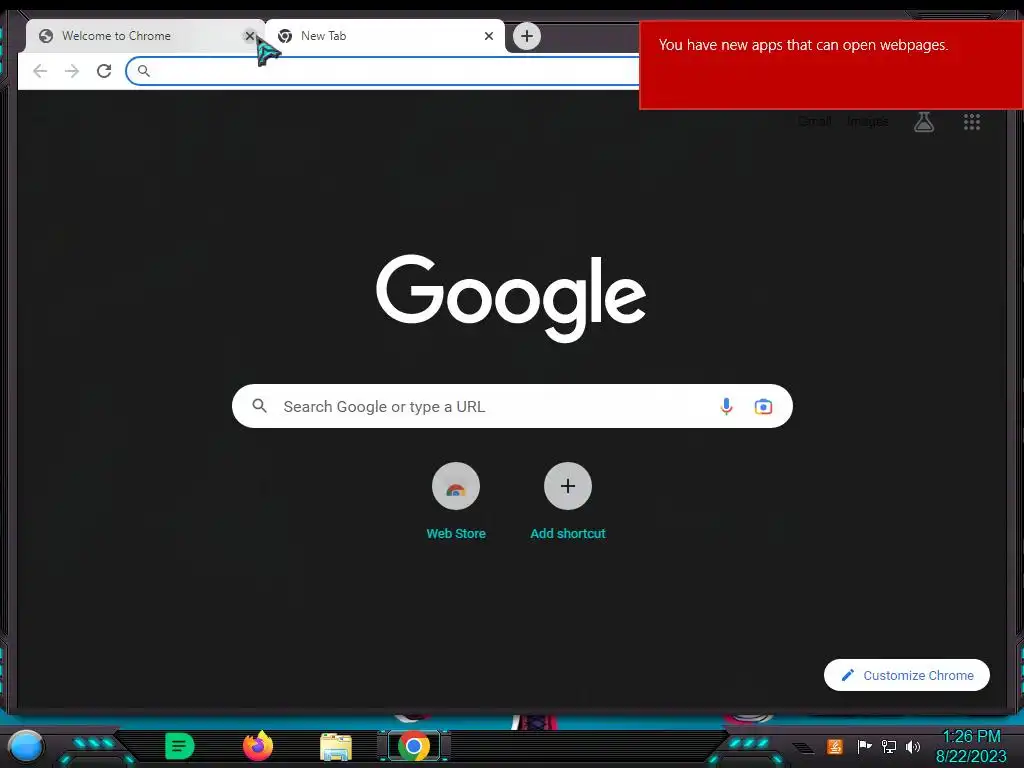Launch Firefox from the taskbar
Image resolution: width=1024 pixels, height=768 pixels.
pyautogui.click(x=258, y=746)
